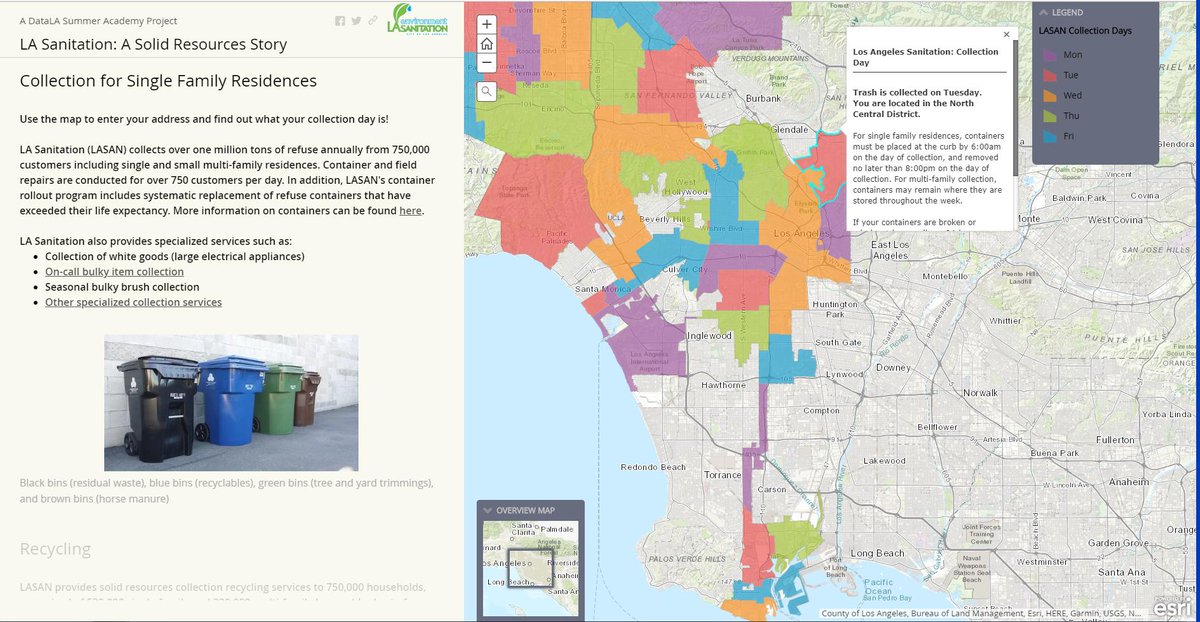
Task: Click 'Collection of white goods' list item
Action: pyautogui.click(x=175, y=257)
